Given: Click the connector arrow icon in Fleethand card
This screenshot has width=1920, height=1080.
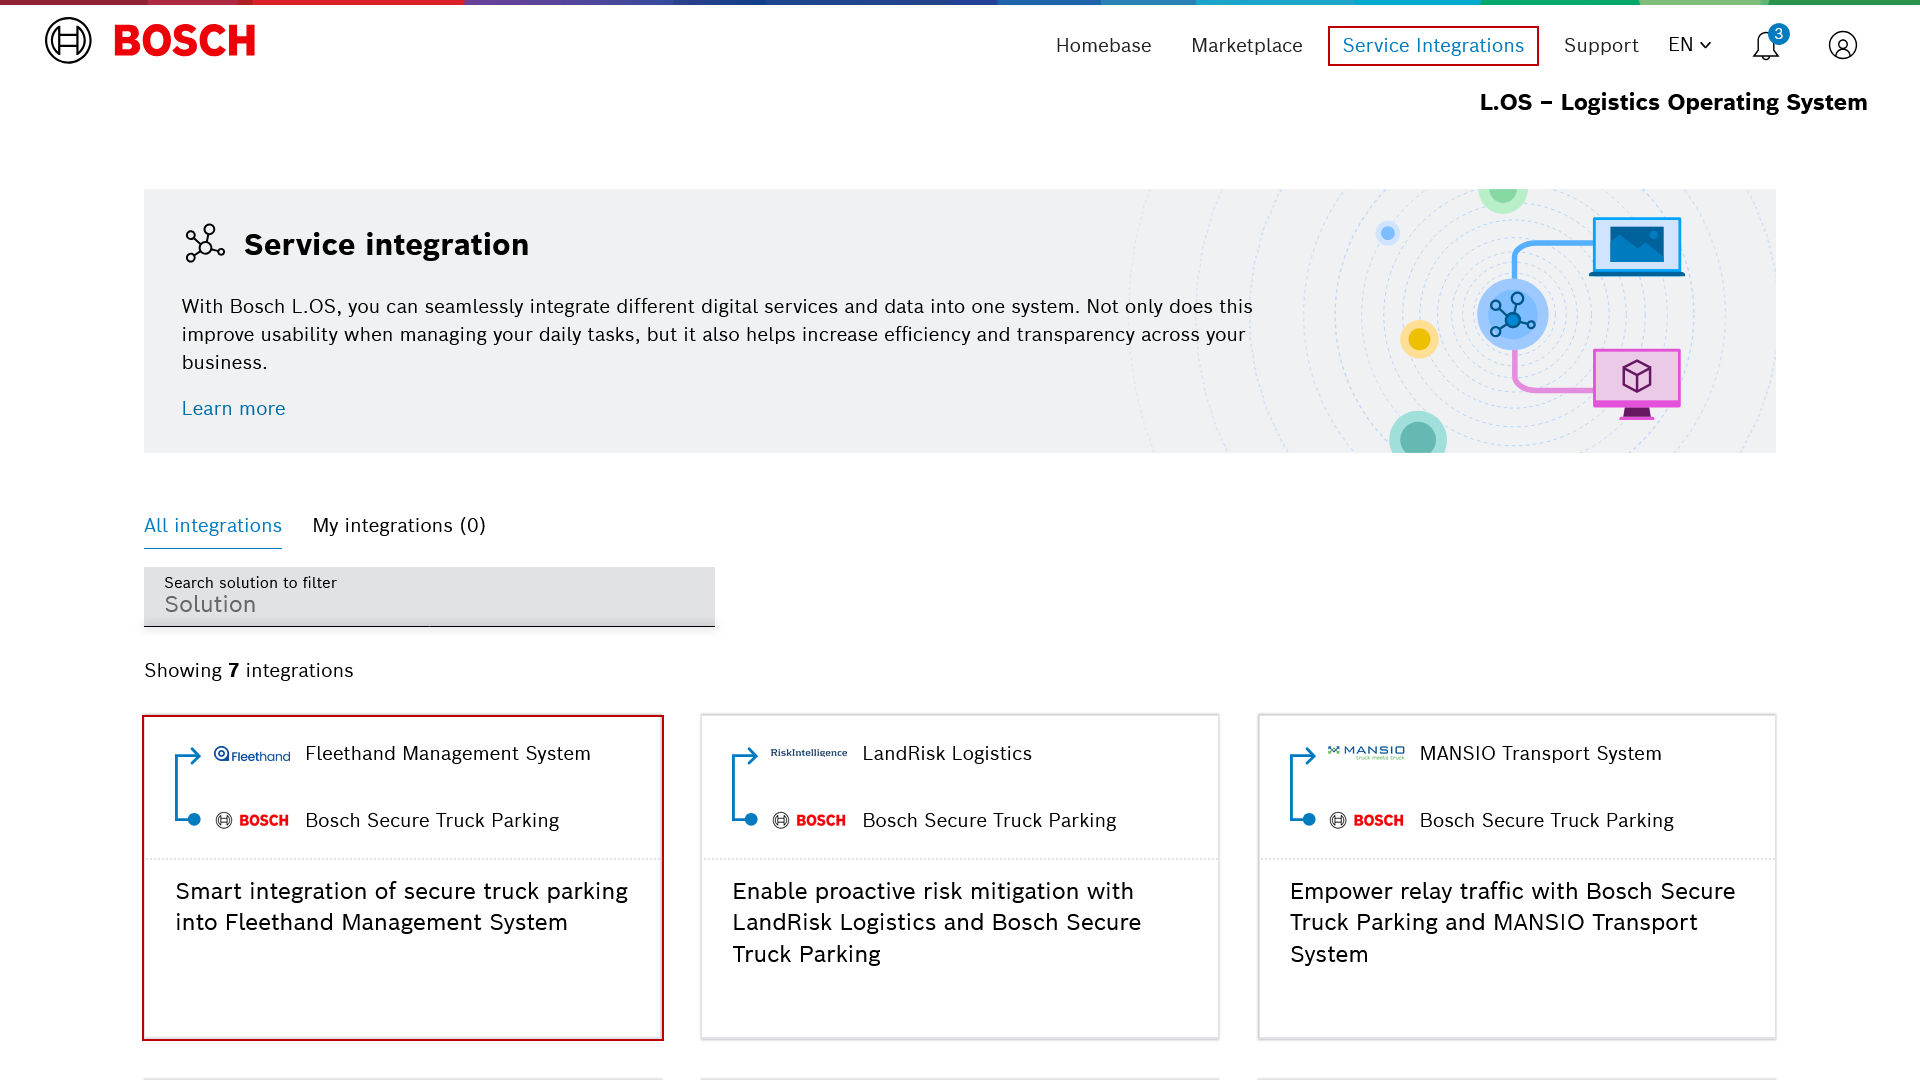Looking at the screenshot, I should (188, 787).
